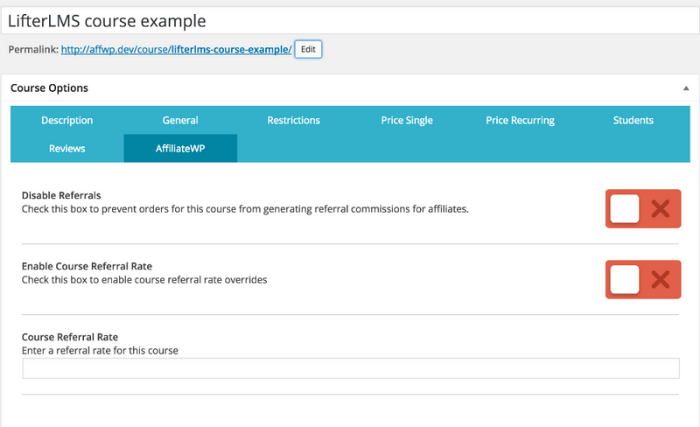Focus the Course Referral Rate input box
This screenshot has width=700, height=427.
point(350,369)
